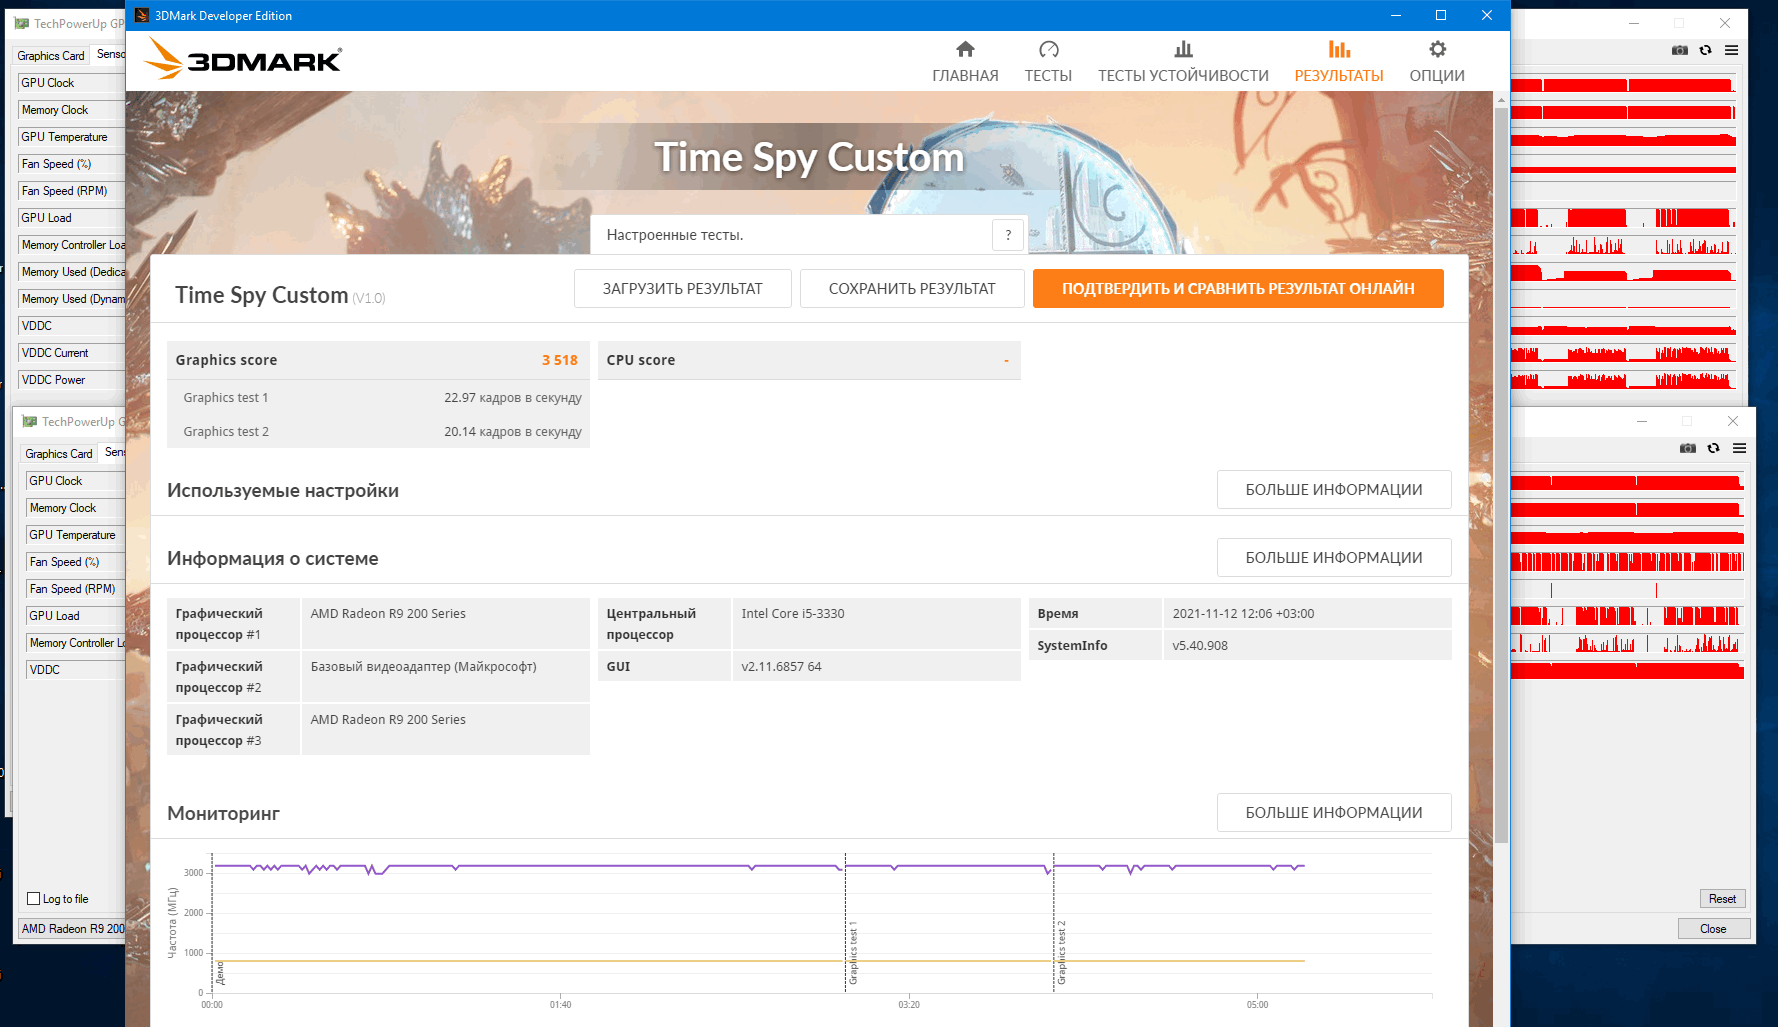Click the Graphics test 2 timeline marker
Viewport: 1778px width, 1027px height.
click(1062, 953)
